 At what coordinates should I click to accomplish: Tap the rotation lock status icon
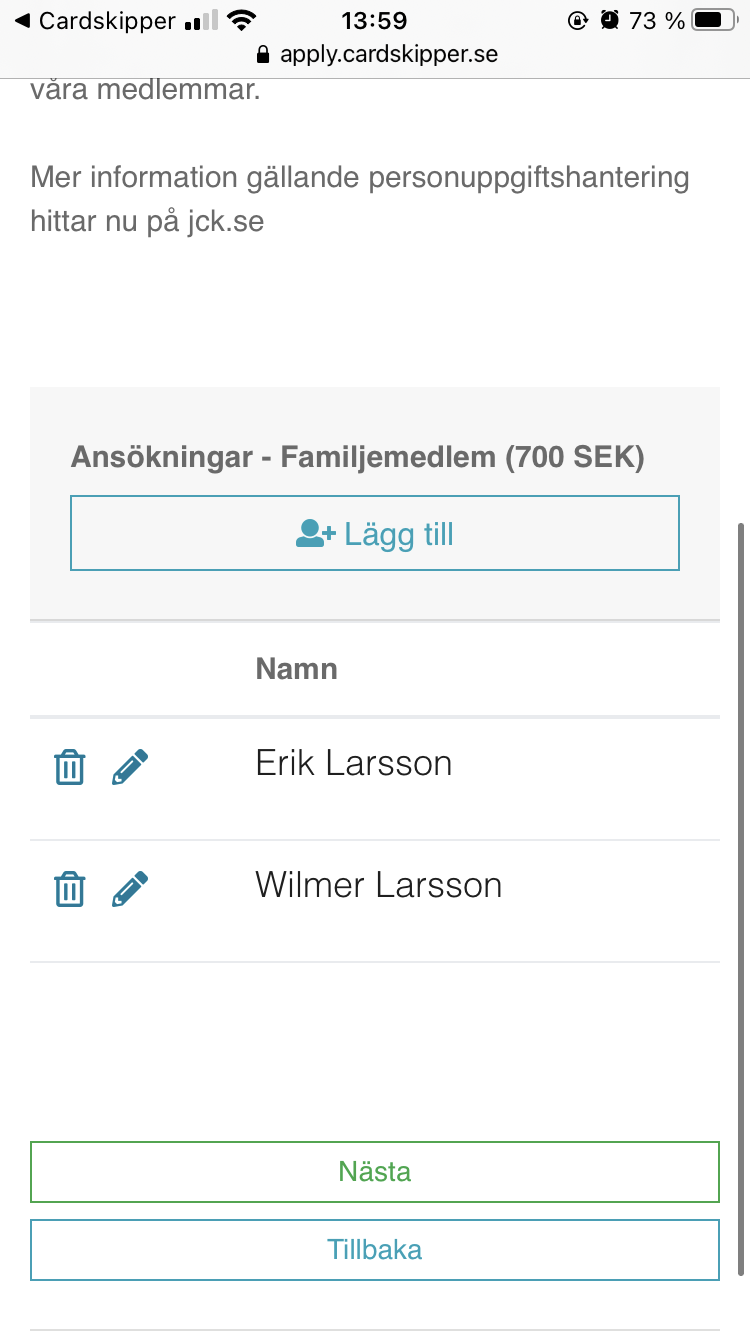(577, 20)
